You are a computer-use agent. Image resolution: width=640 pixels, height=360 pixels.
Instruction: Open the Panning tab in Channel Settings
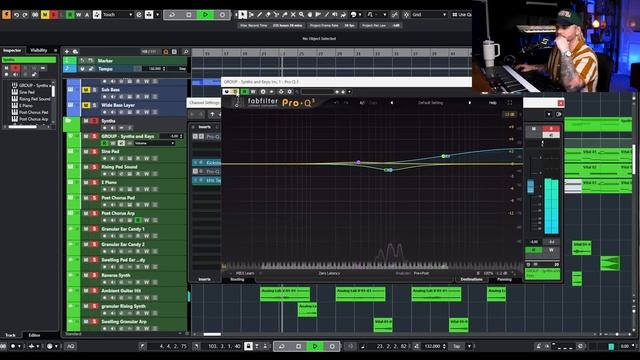click(x=504, y=280)
